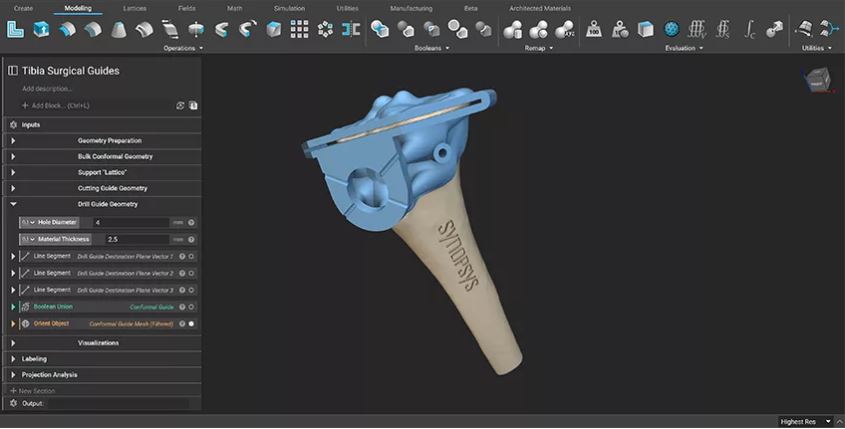The width and height of the screenshot is (845, 429).
Task: Click the Output field at panel bottom
Action: pyautogui.click(x=119, y=404)
